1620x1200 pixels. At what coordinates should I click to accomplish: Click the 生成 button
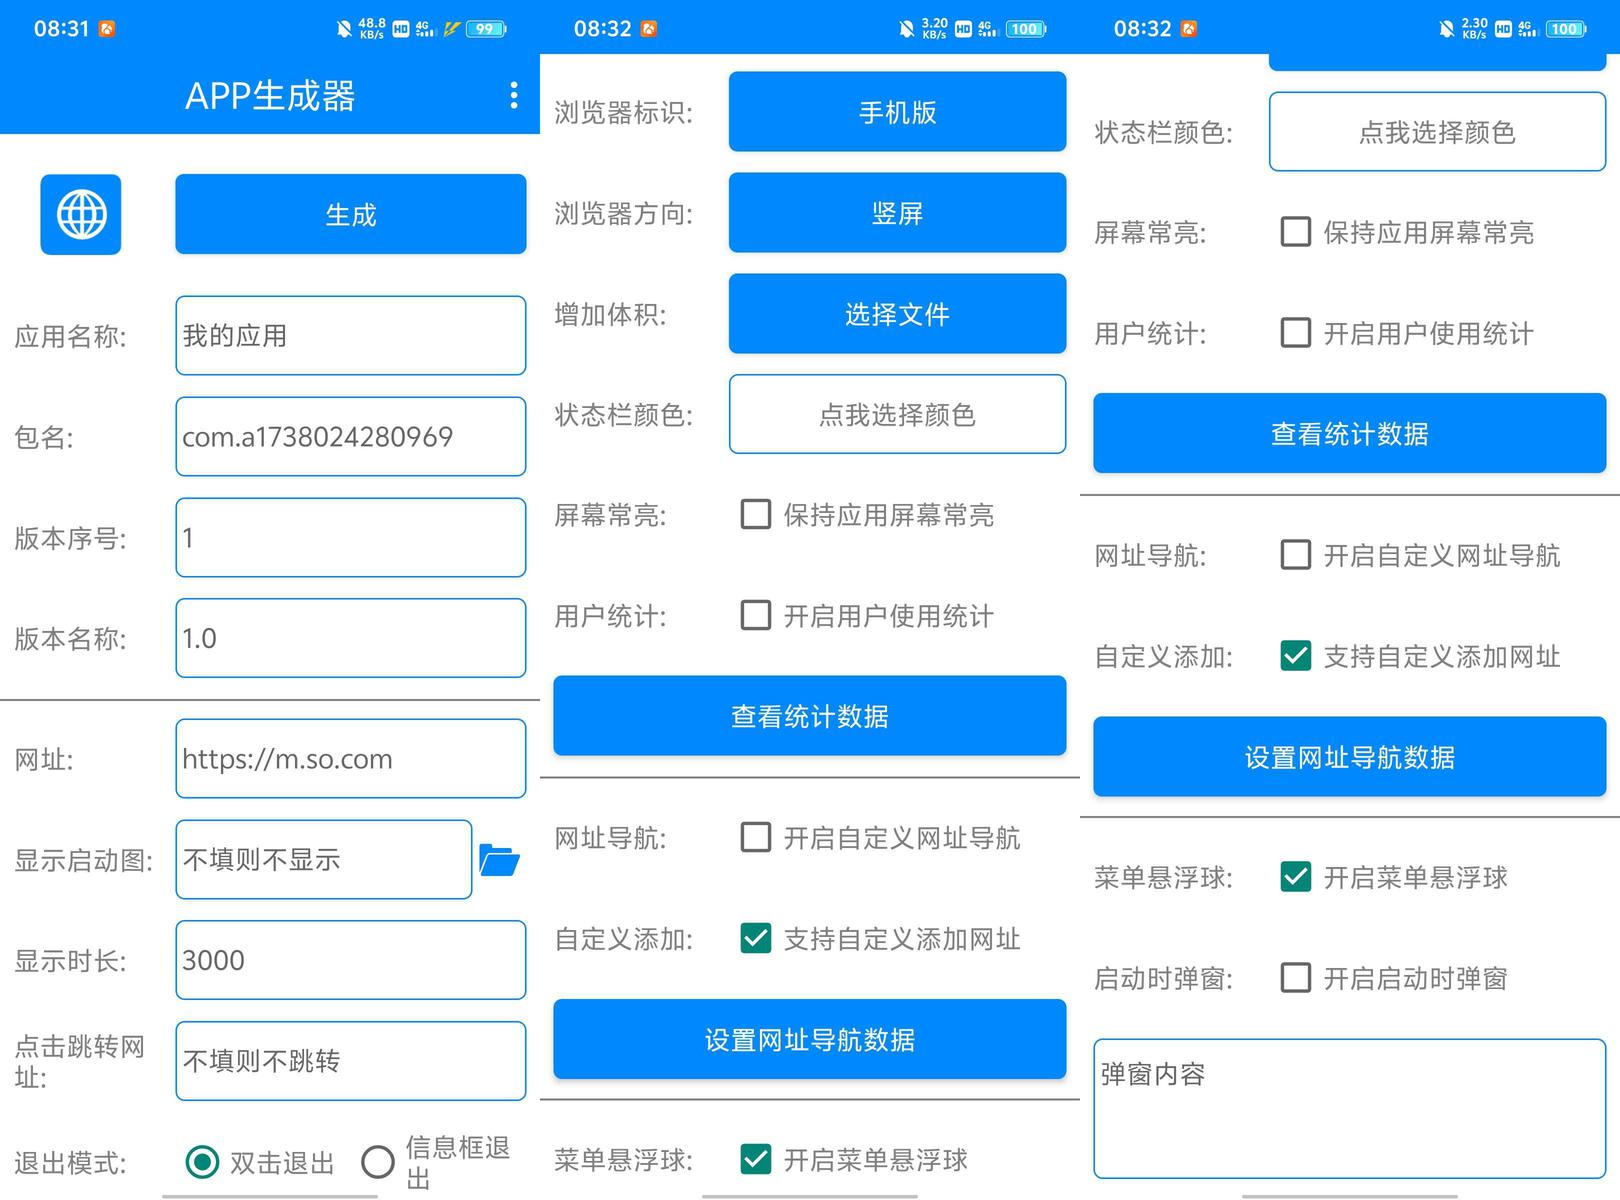[x=351, y=214]
